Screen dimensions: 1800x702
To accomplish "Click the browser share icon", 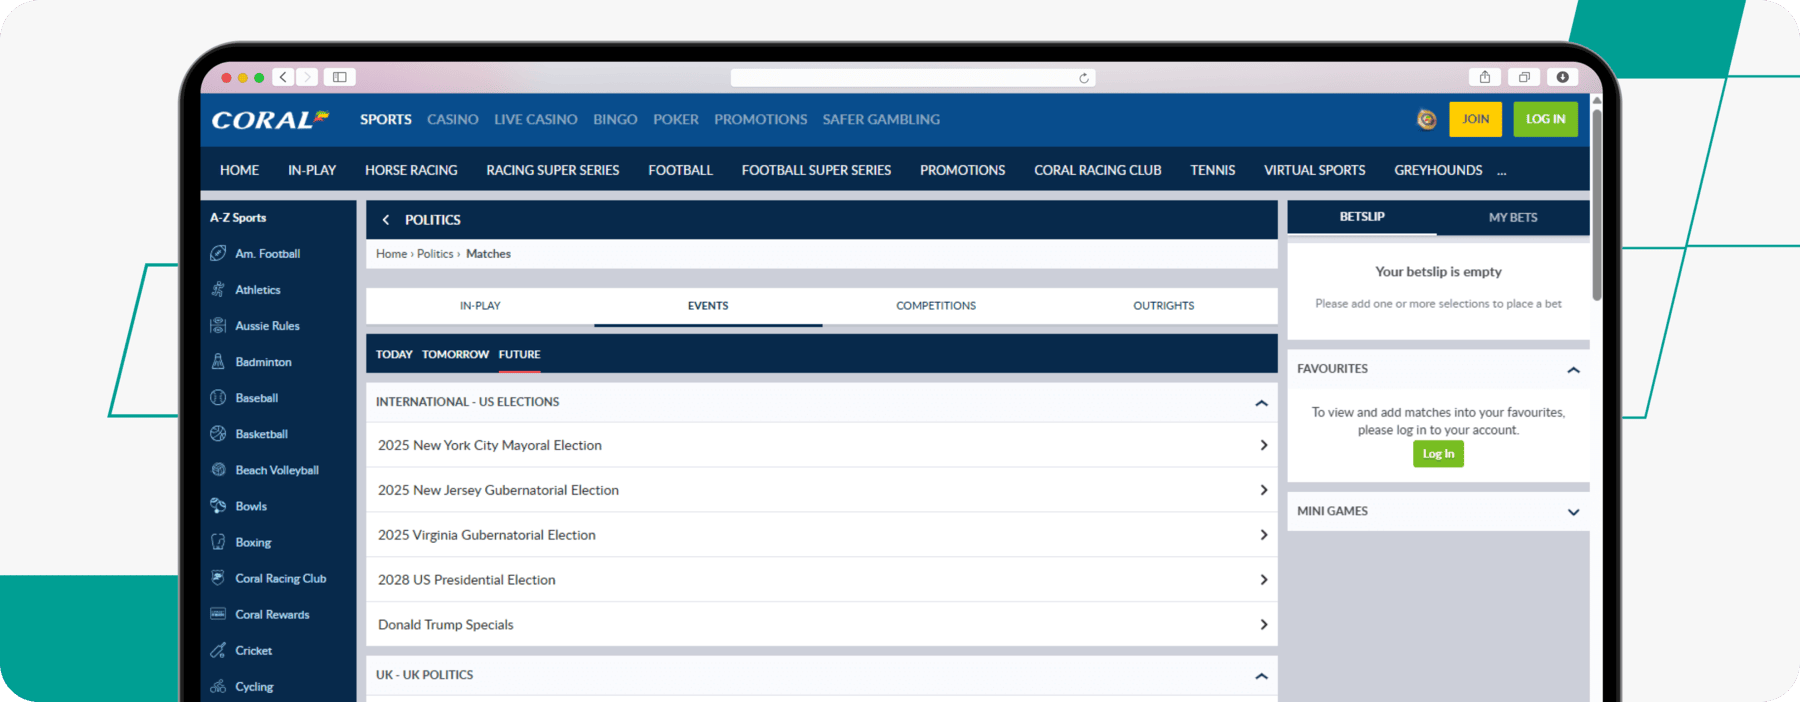I will [x=1485, y=77].
